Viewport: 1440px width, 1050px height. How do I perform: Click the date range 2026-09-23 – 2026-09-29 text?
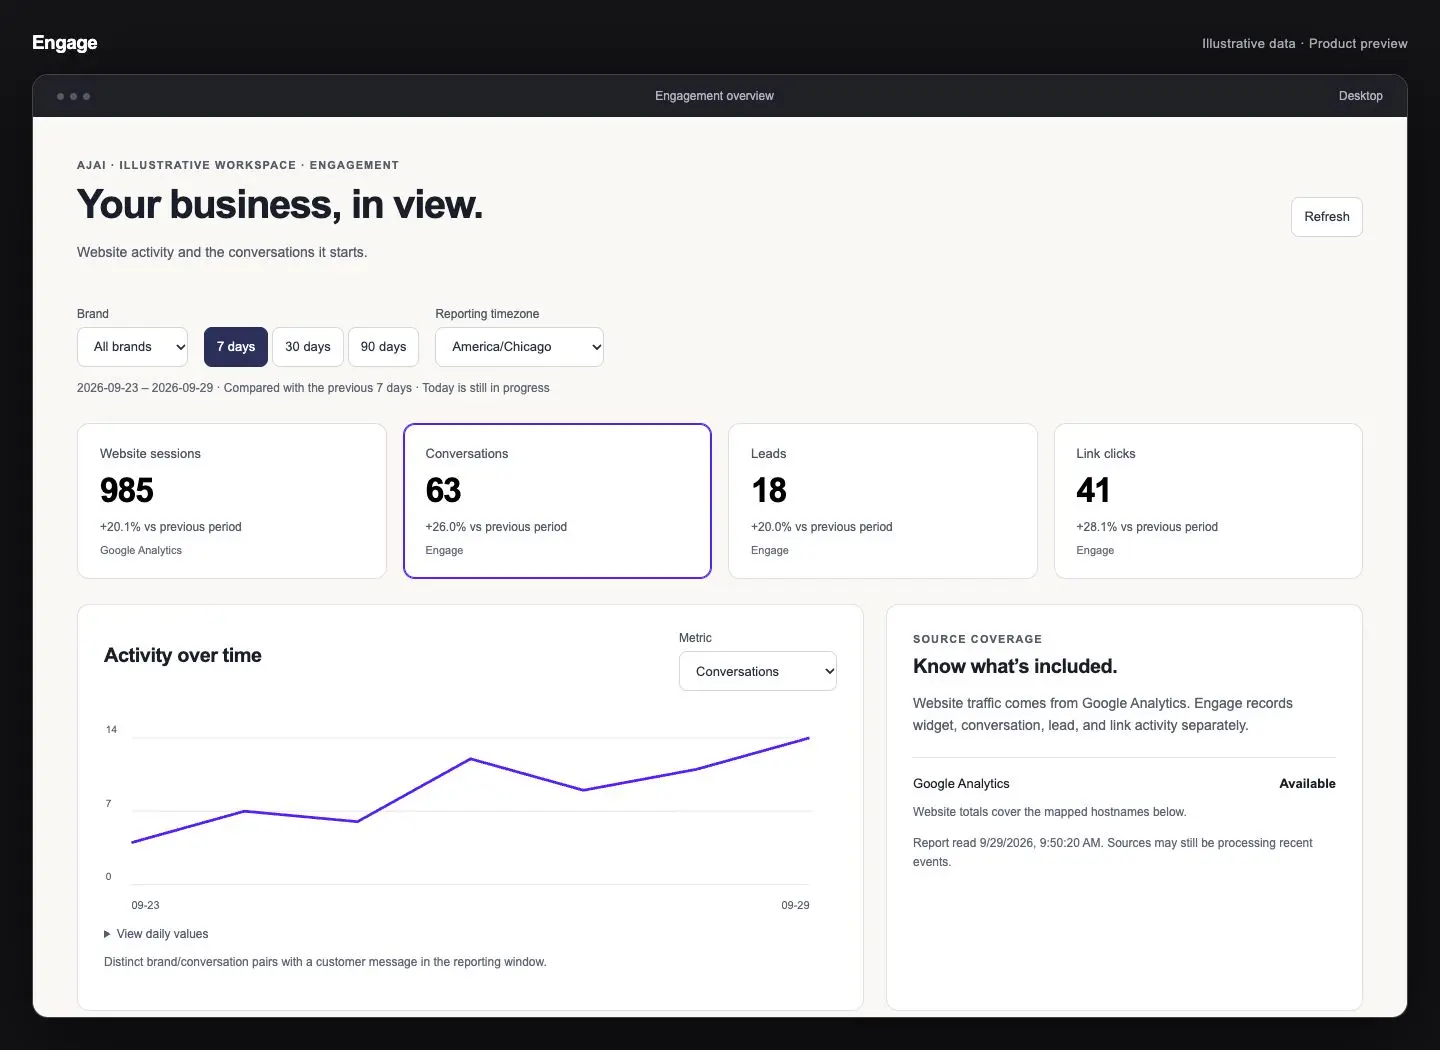click(x=145, y=388)
